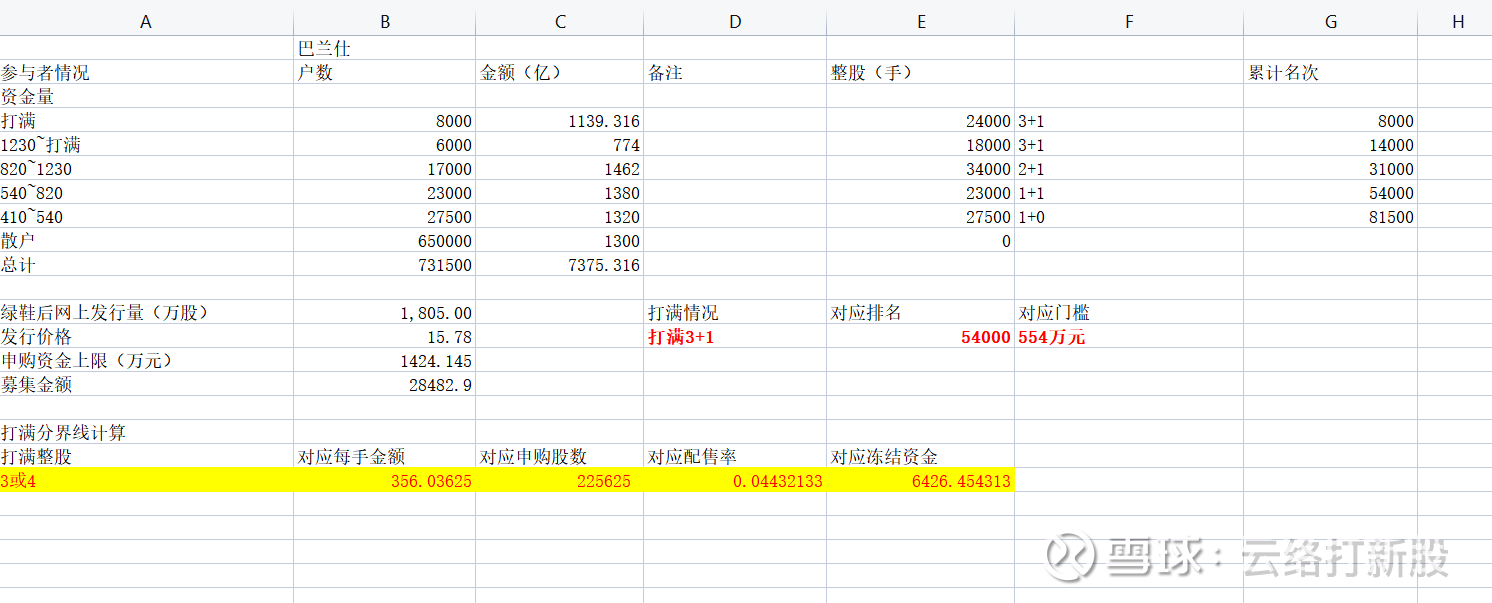Select the issuance volume 1,805.00
The image size is (1492, 603).
pyautogui.click(x=385, y=312)
